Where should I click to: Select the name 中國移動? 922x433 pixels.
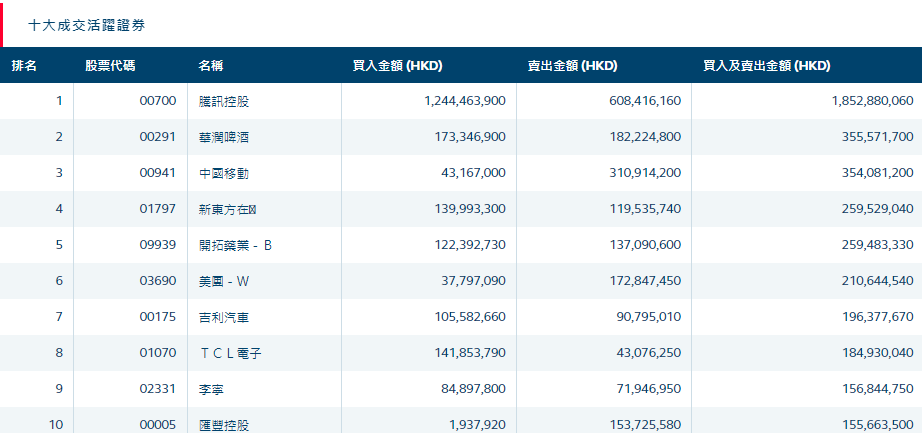pos(224,173)
